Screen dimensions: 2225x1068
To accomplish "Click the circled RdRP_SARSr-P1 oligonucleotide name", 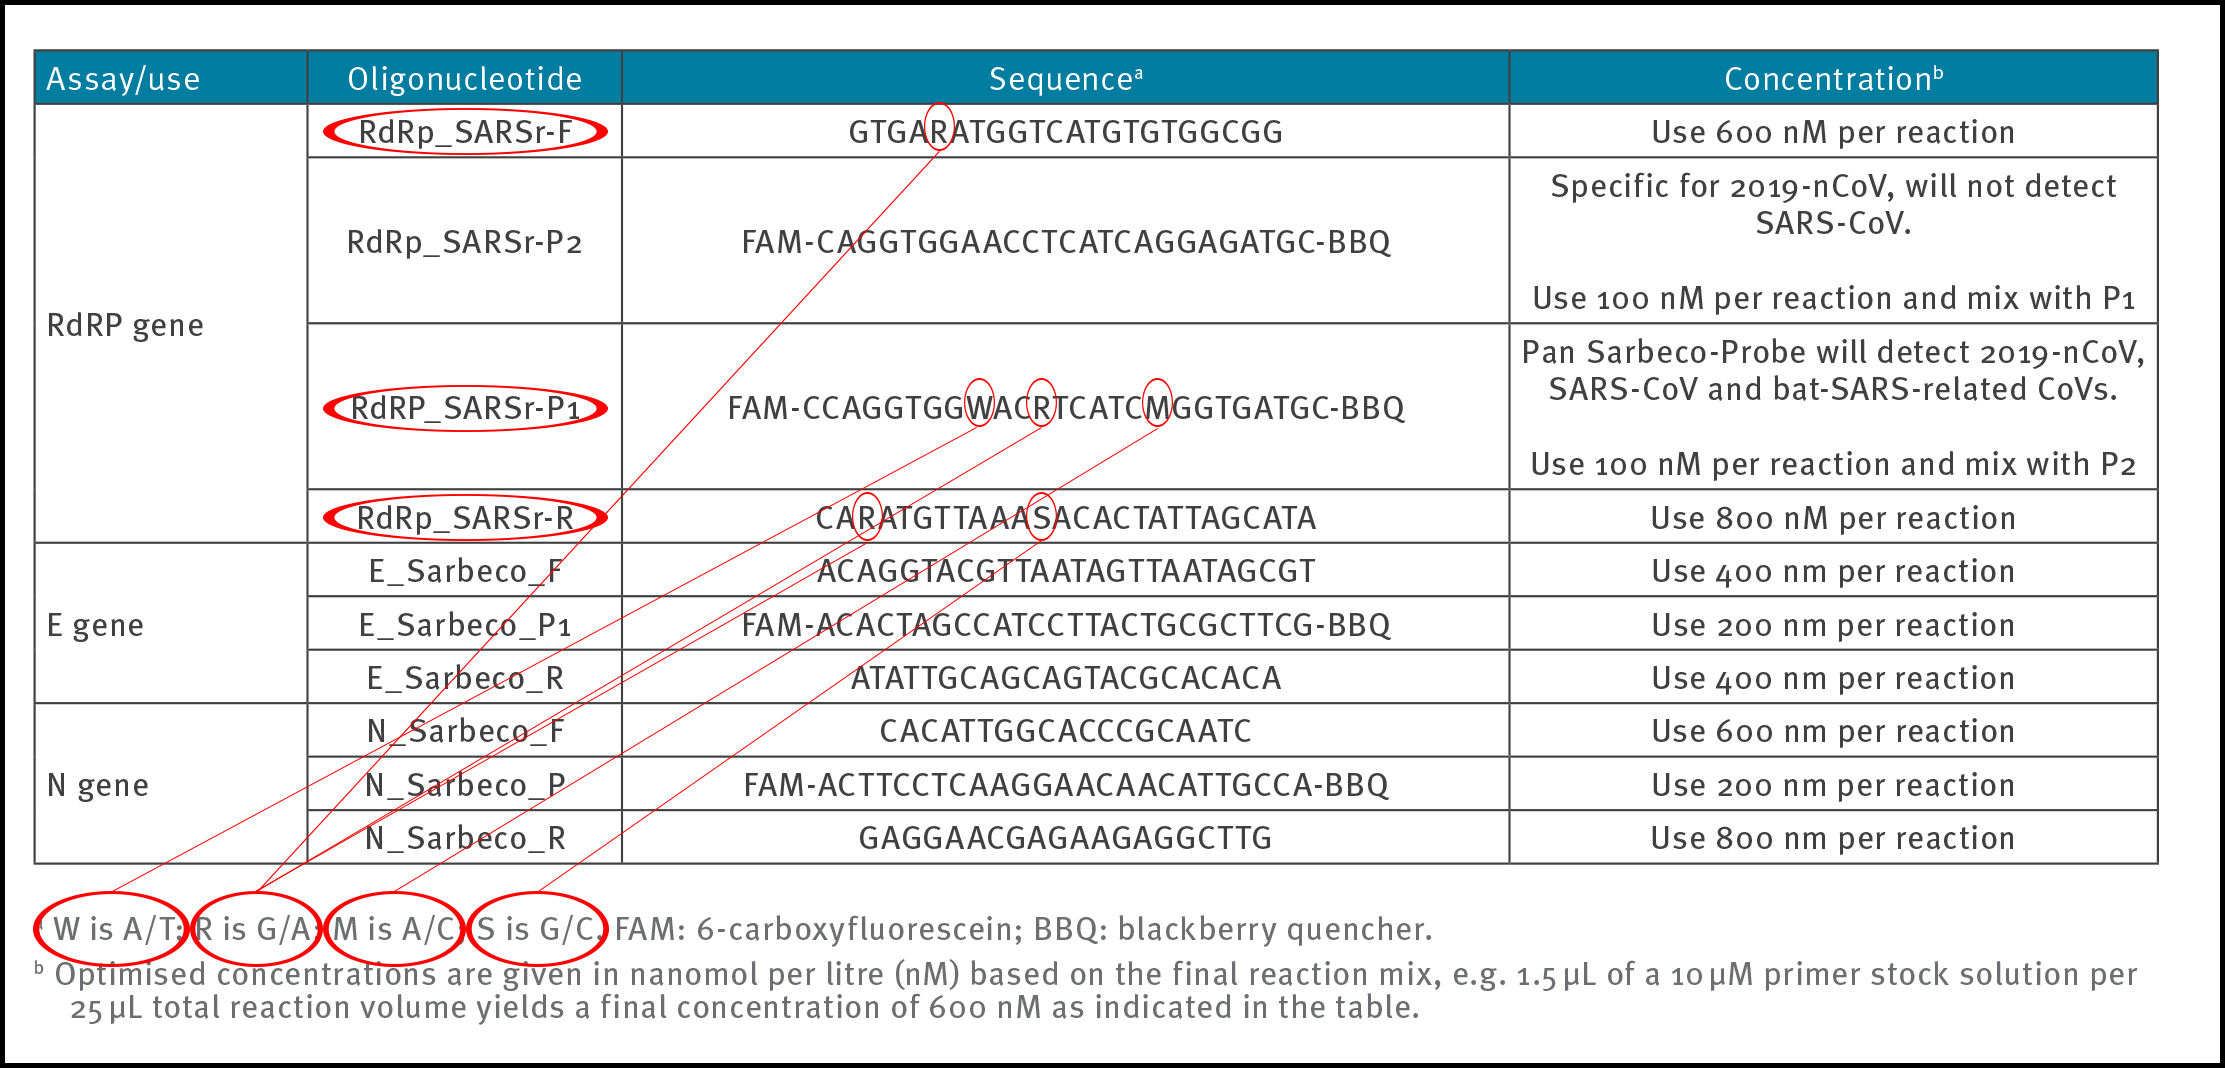I will [x=465, y=408].
